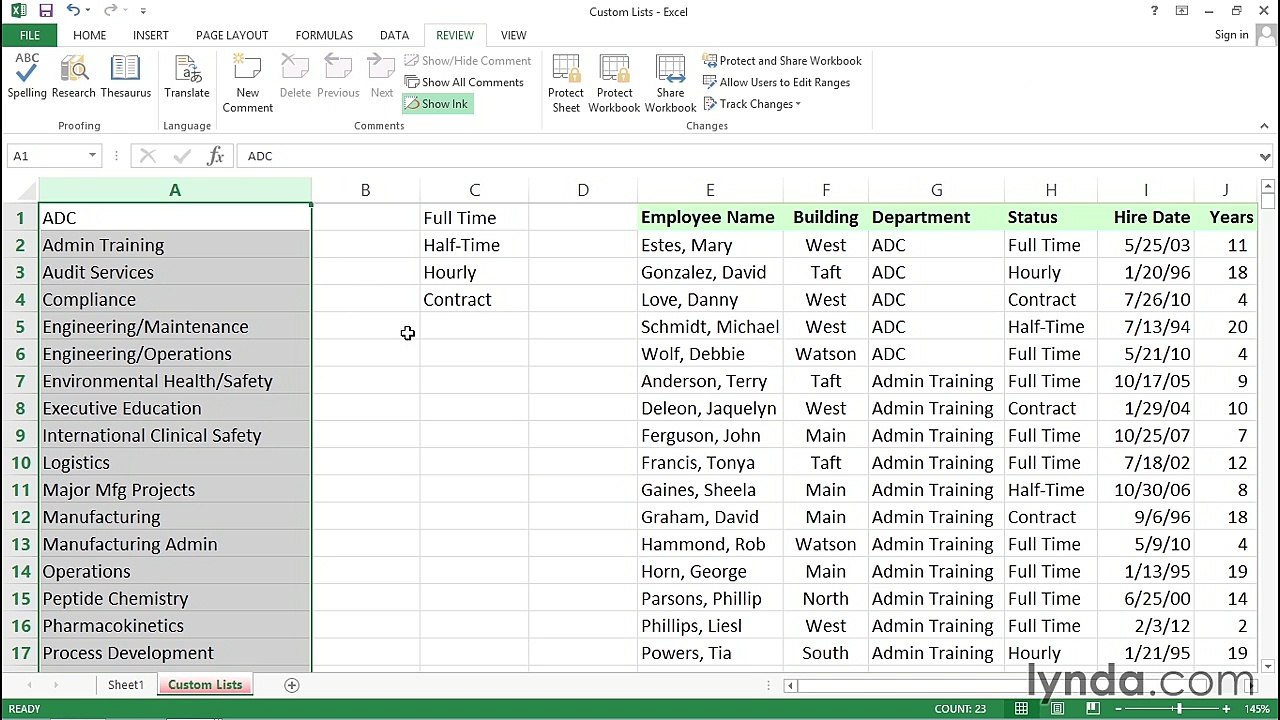Viewport: 1280px width, 720px height.
Task: Go to Next comment
Action: [x=382, y=77]
